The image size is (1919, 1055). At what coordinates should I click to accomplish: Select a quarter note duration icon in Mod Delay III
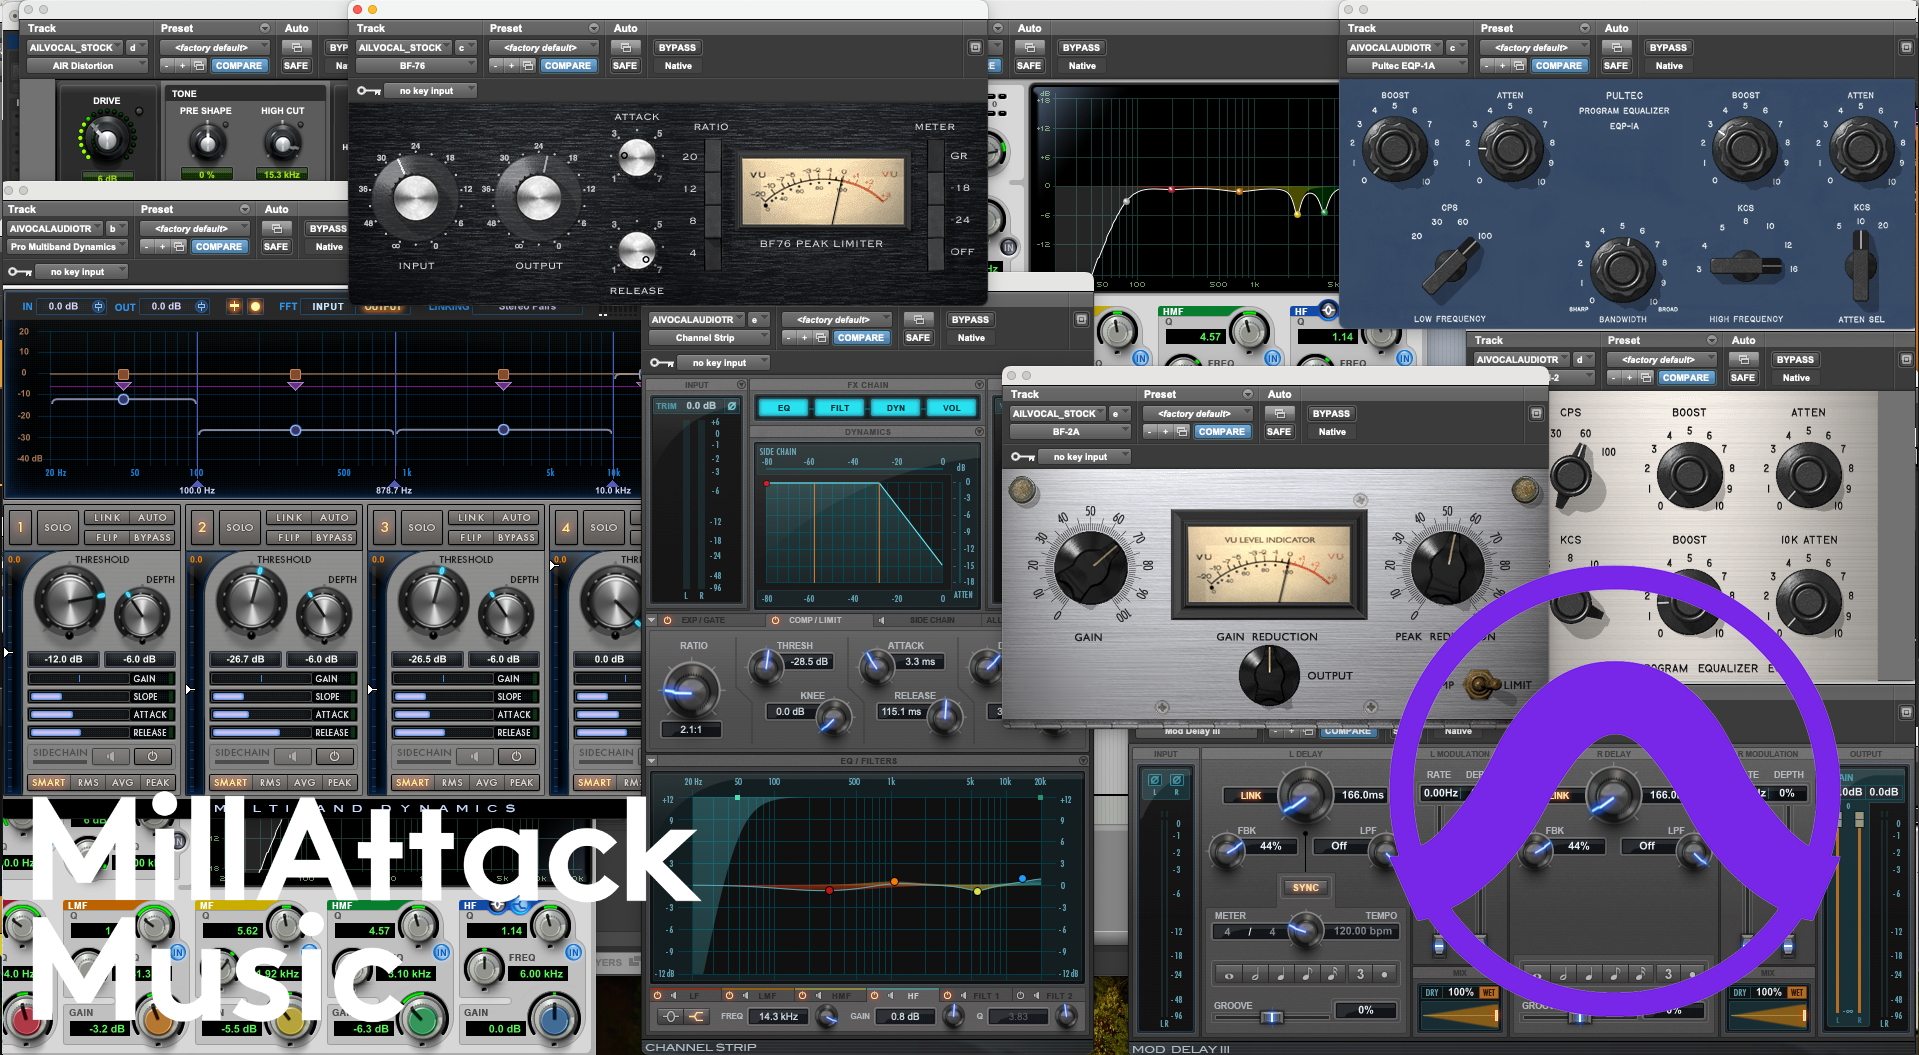pos(1280,974)
